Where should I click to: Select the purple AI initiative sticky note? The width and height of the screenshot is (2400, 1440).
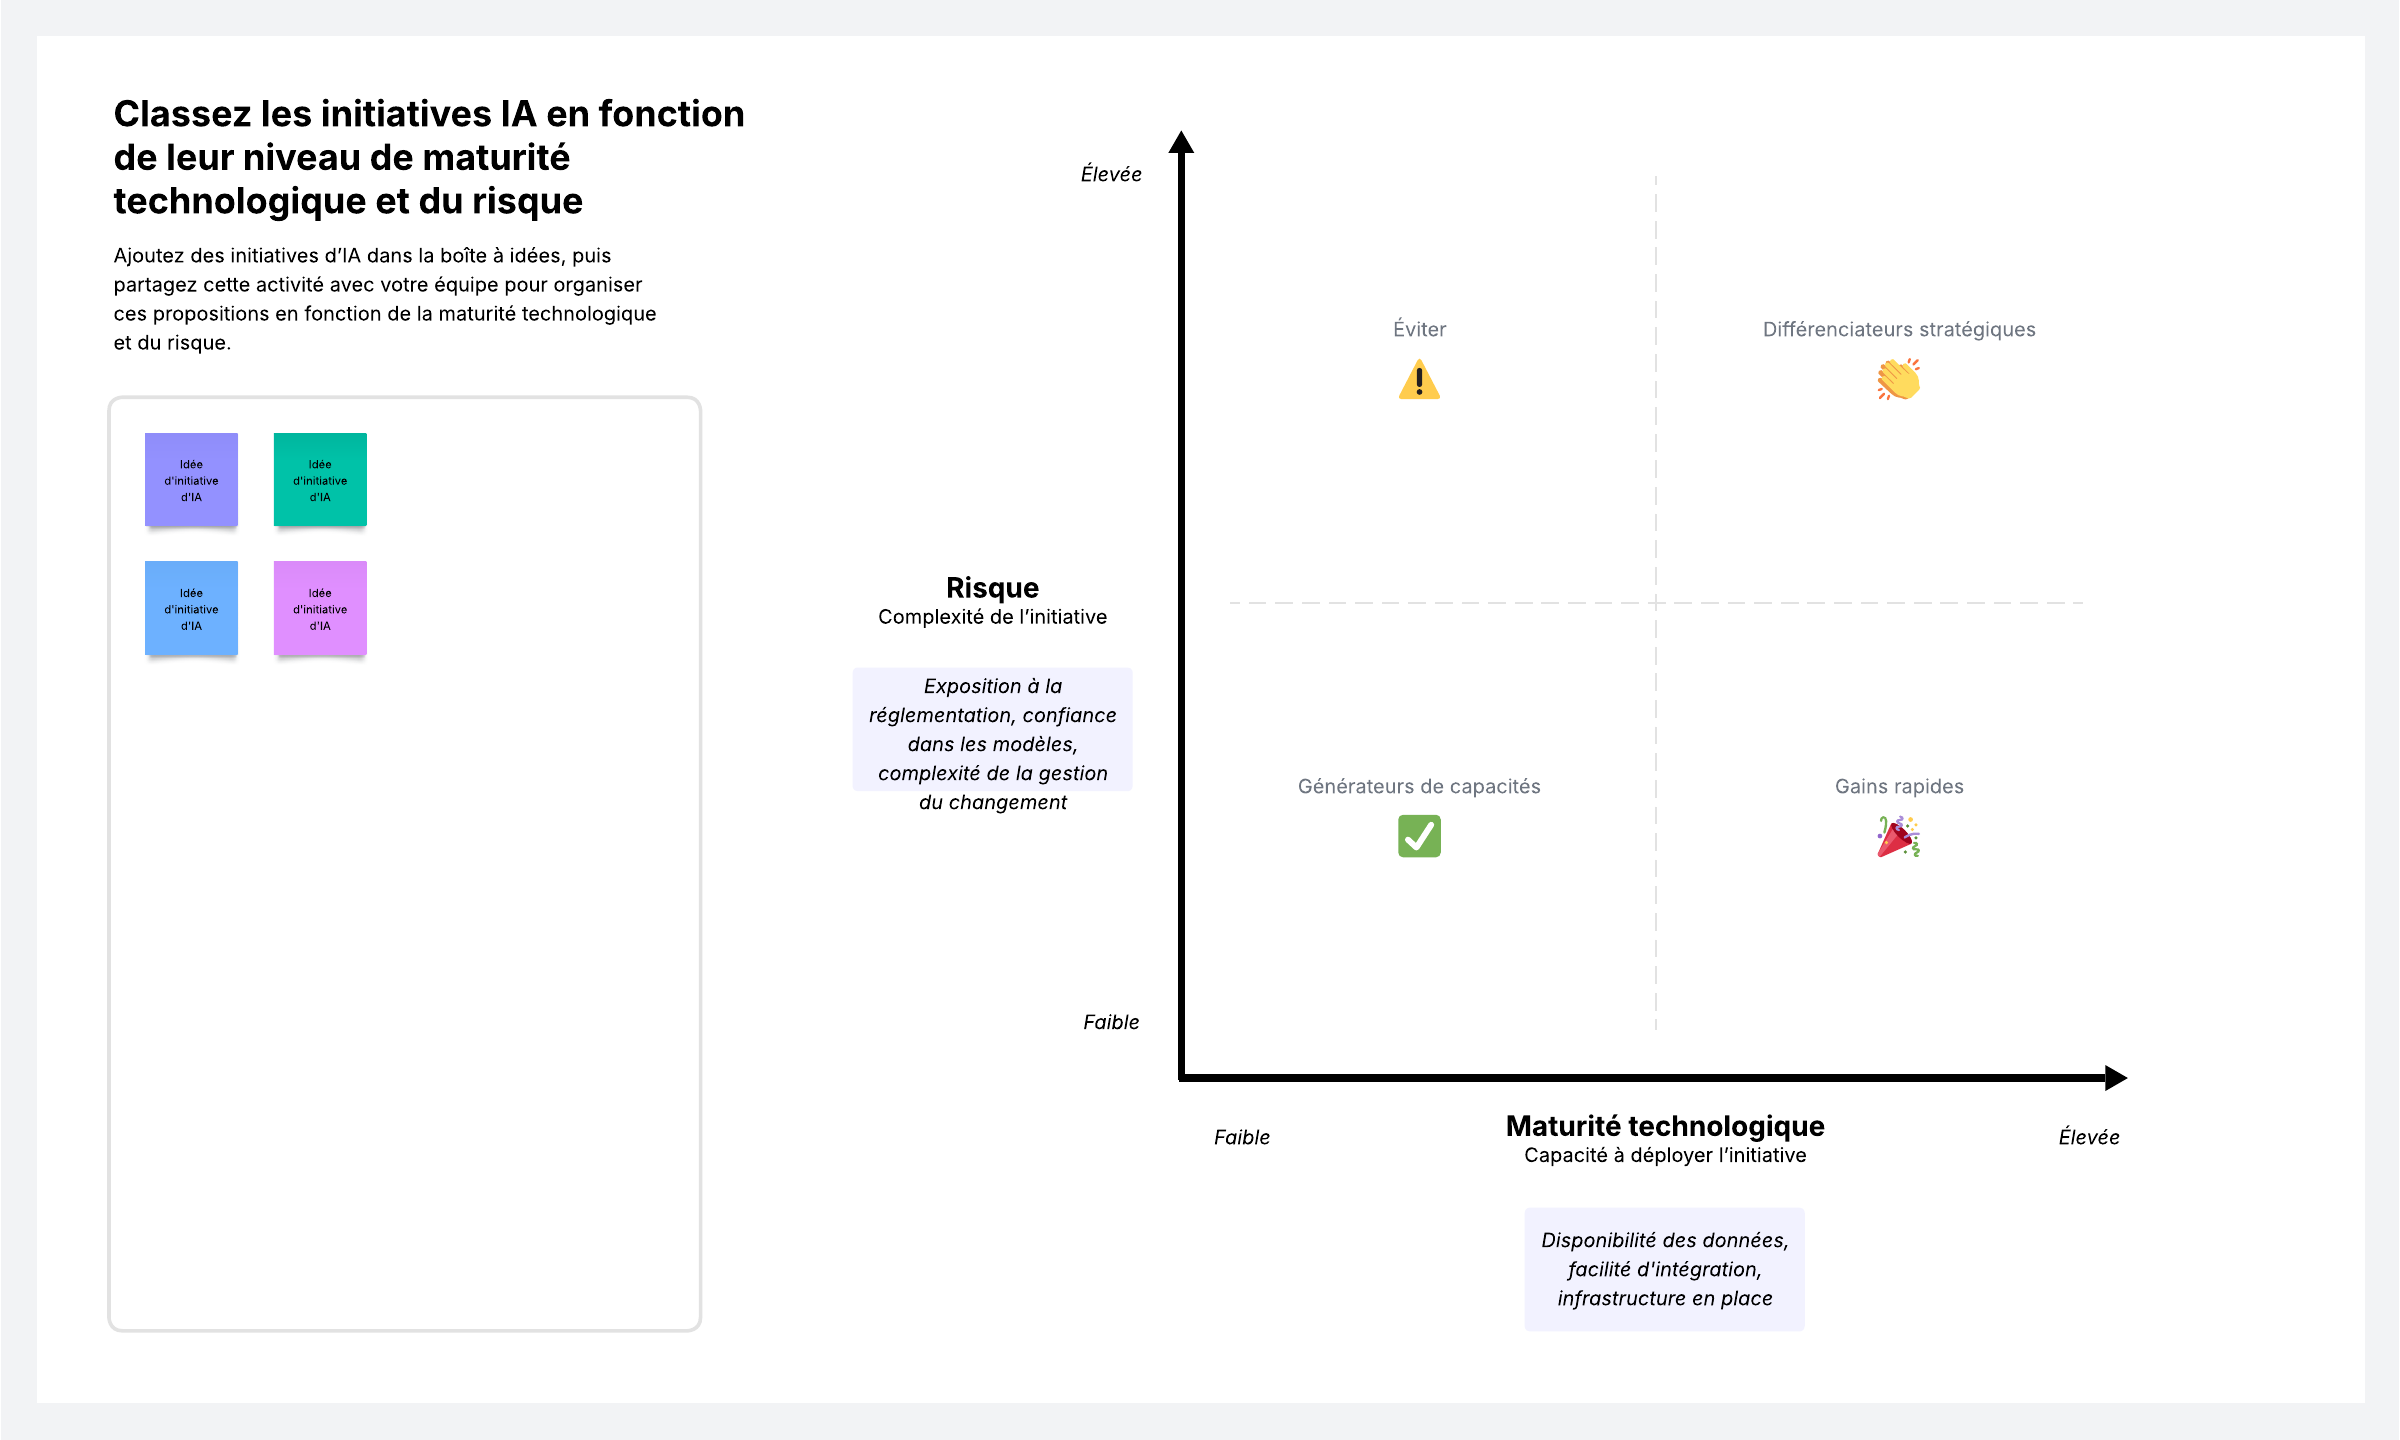(191, 480)
